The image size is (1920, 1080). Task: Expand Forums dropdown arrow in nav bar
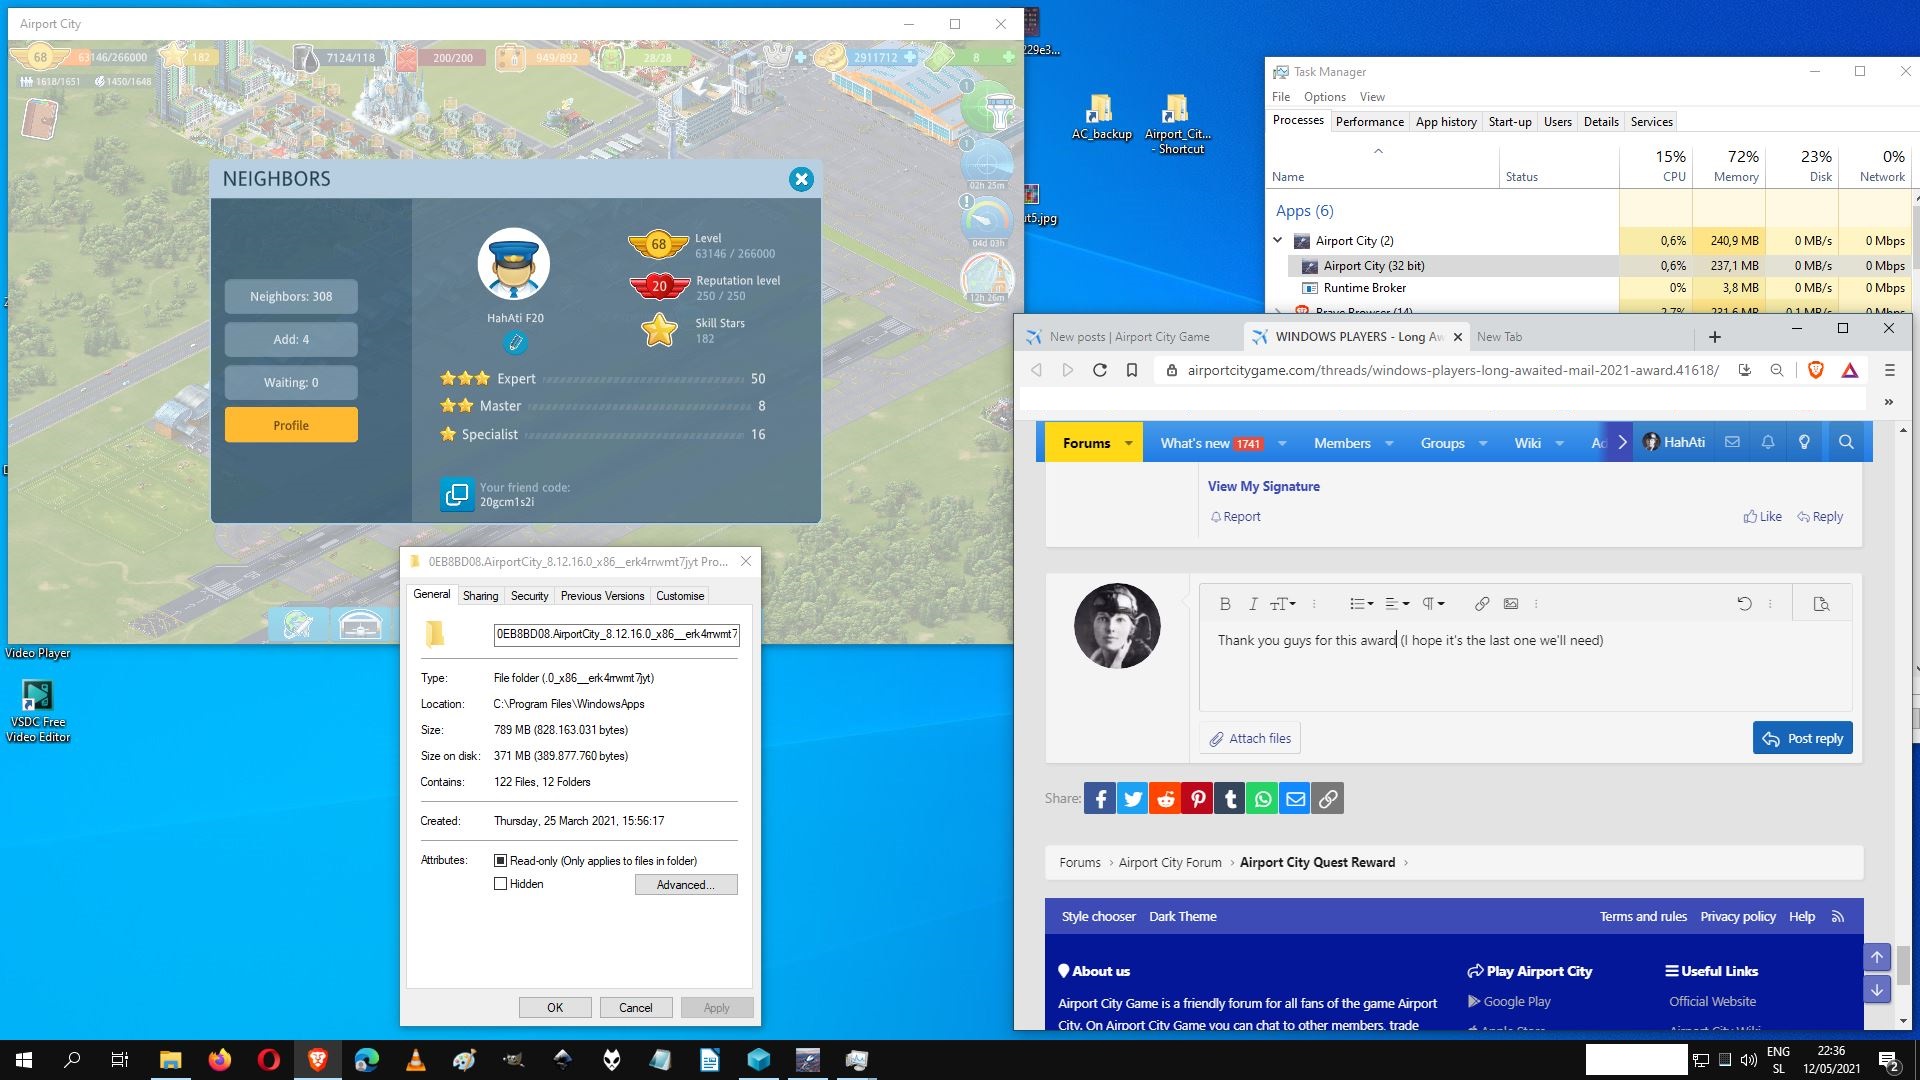pyautogui.click(x=1128, y=443)
